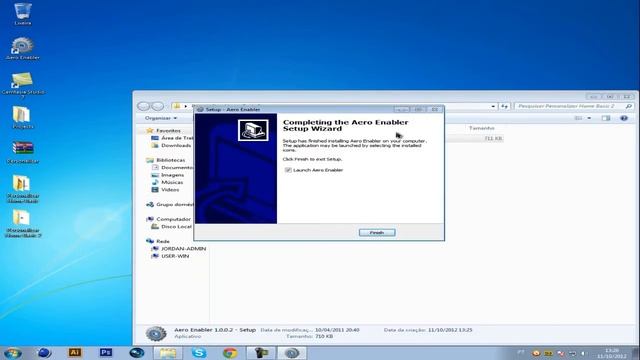This screenshot has height=360, width=640.
Task: Open Windows Start menu orb
Action: [x=13, y=353]
